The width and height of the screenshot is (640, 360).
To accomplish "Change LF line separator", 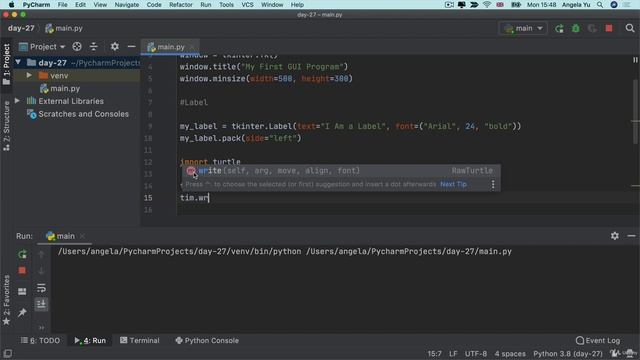I will click(x=453, y=354).
